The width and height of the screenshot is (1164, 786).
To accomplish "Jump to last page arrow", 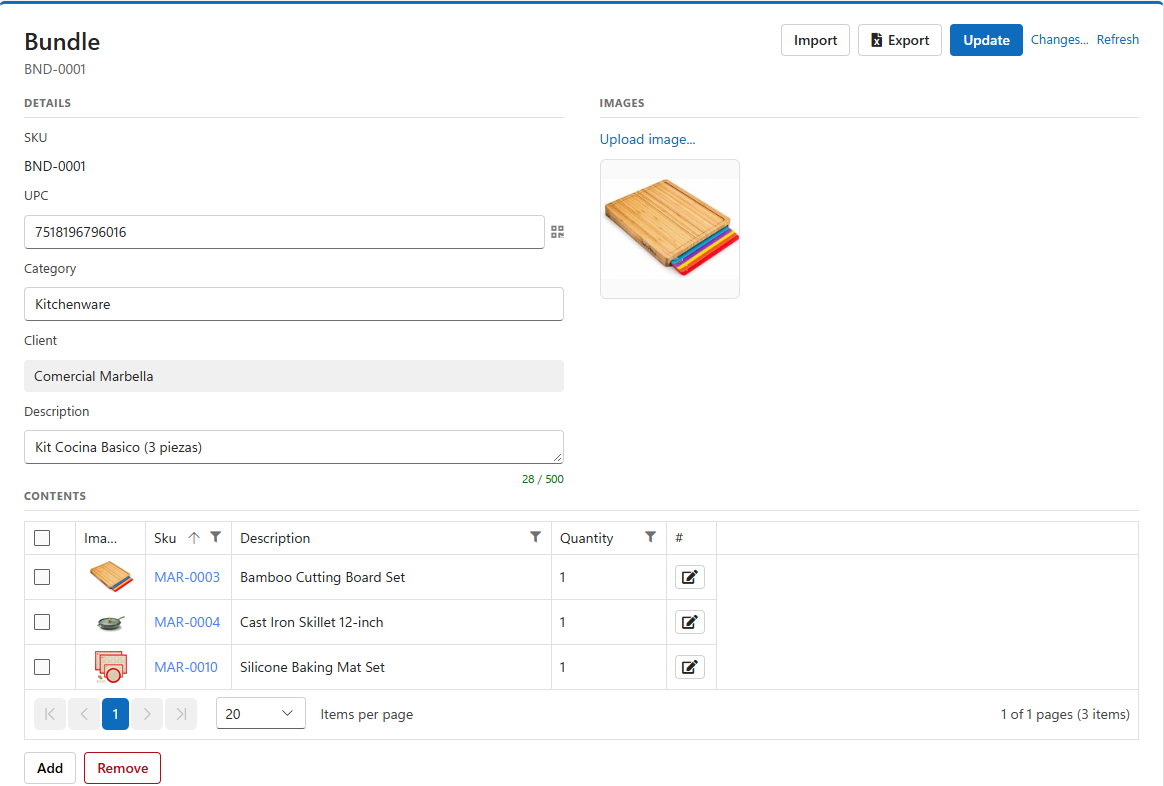I will coord(181,714).
